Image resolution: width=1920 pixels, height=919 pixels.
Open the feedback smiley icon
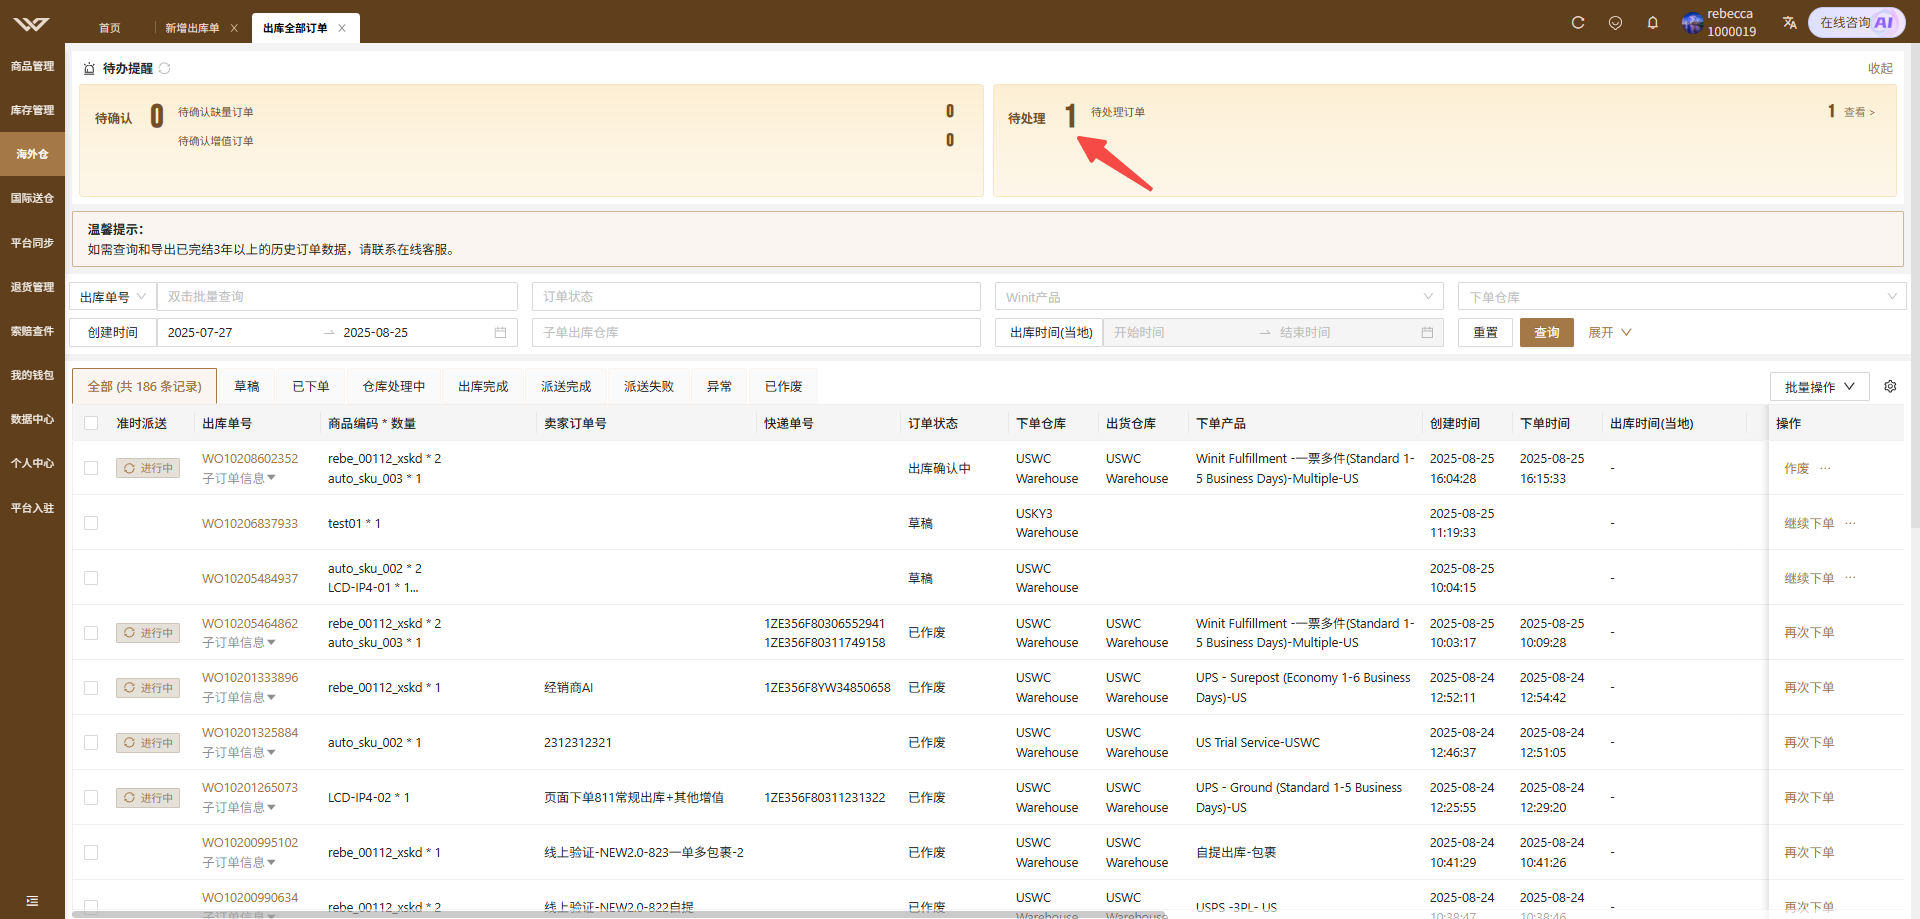pos(1615,23)
